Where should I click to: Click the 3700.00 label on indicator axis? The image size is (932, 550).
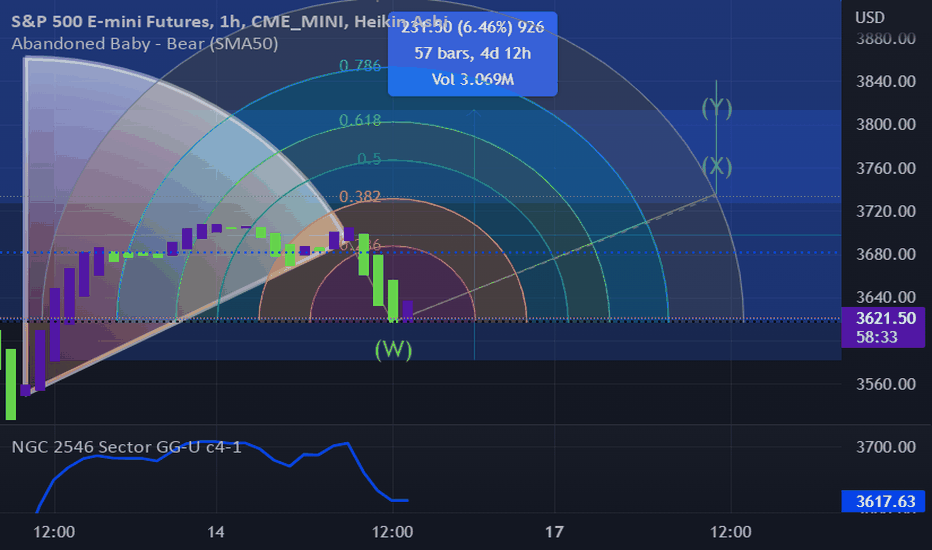[x=886, y=447]
